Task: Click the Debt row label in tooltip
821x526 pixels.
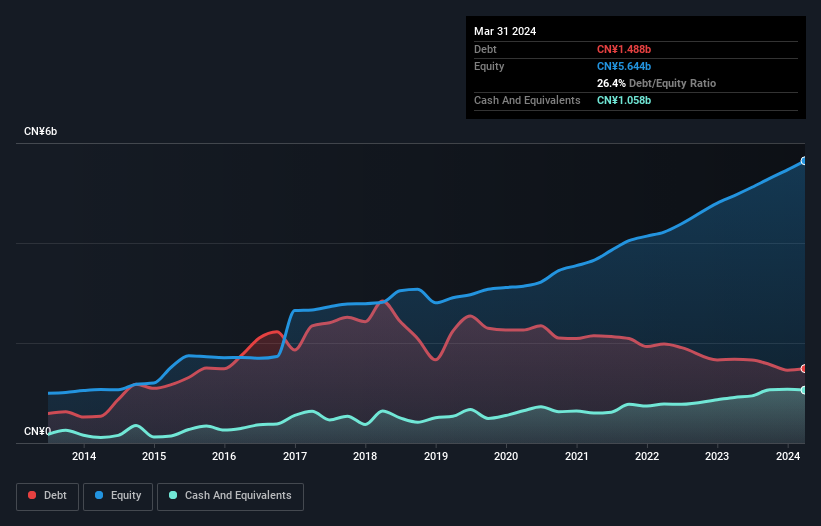Action: tap(485, 49)
